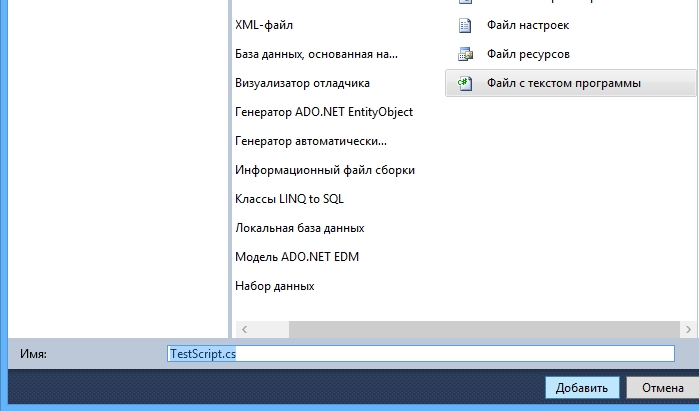
Task: Choose База данных, основанная на... item
Action: (316, 54)
